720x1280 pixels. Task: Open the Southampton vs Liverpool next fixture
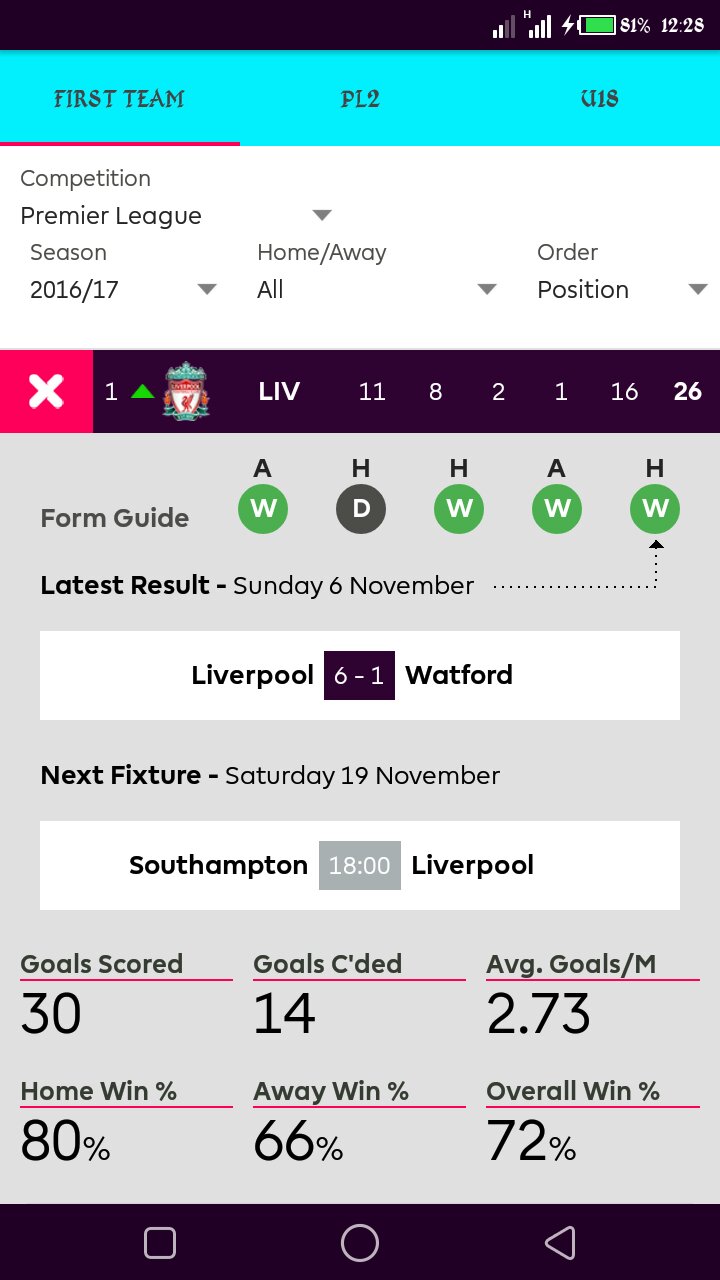360,865
